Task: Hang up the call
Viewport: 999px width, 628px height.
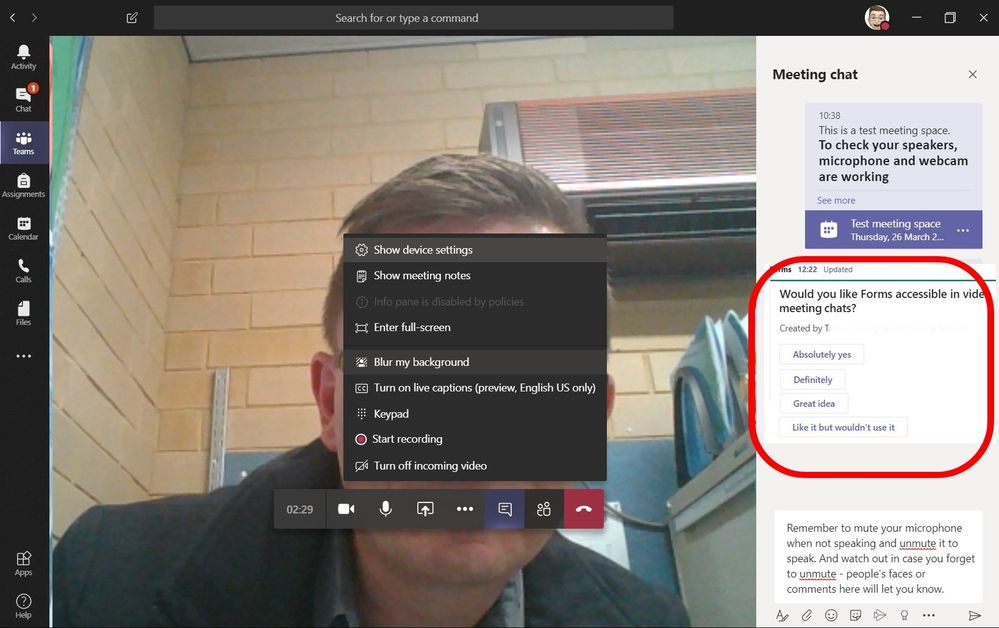Action: pyautogui.click(x=584, y=509)
